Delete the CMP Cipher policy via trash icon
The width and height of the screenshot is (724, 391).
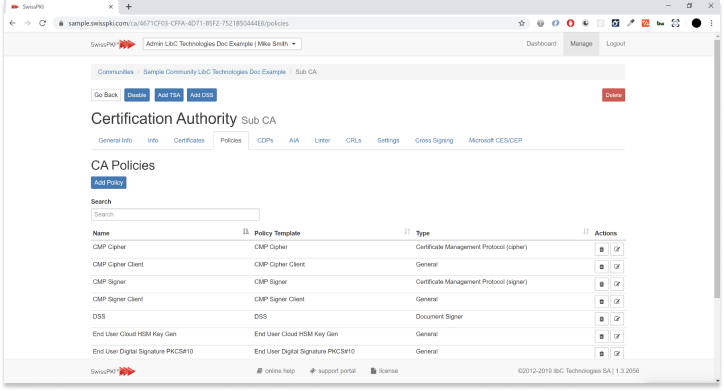click(601, 249)
